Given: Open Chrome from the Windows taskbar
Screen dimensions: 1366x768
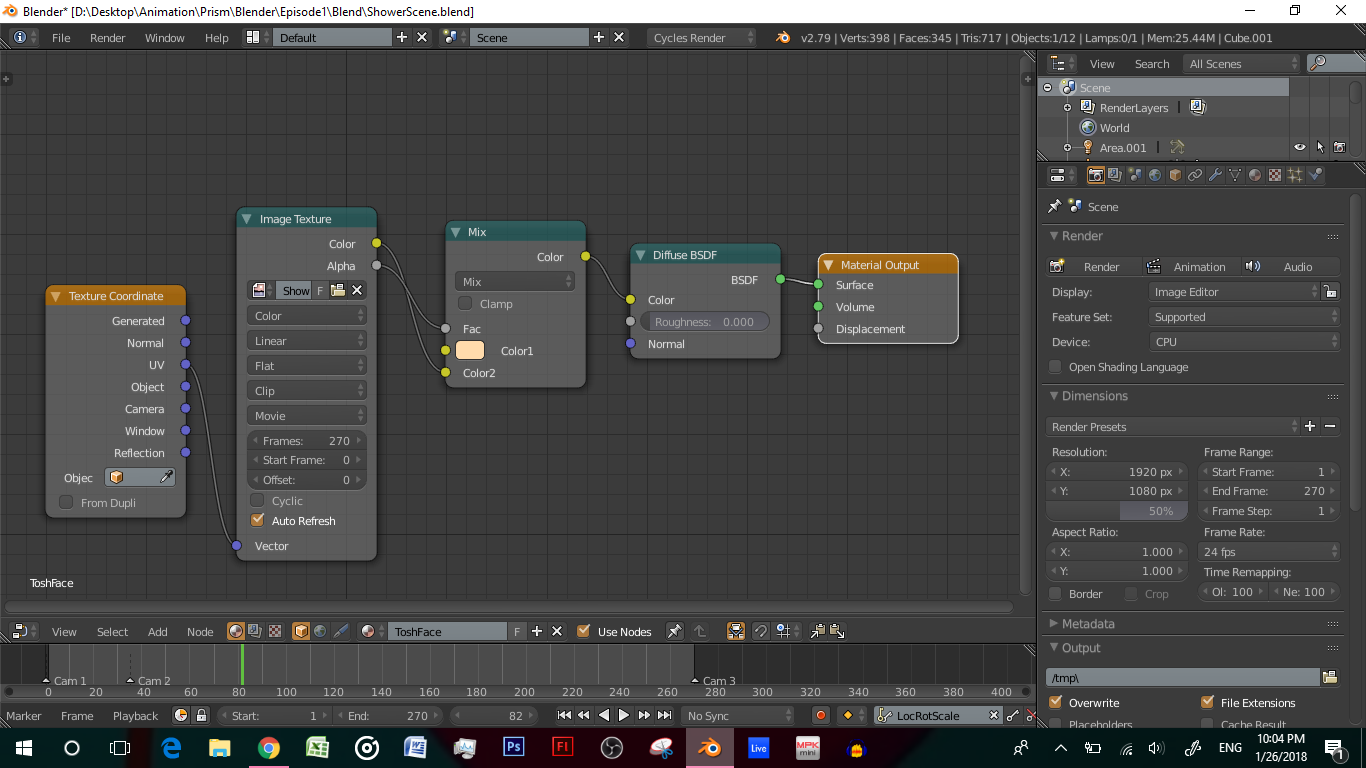Looking at the screenshot, I should 269,747.
